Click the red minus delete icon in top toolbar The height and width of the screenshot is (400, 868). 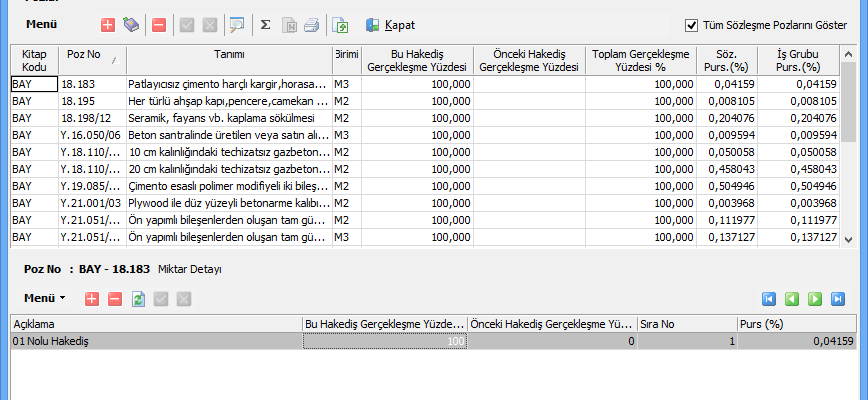[x=159, y=24]
